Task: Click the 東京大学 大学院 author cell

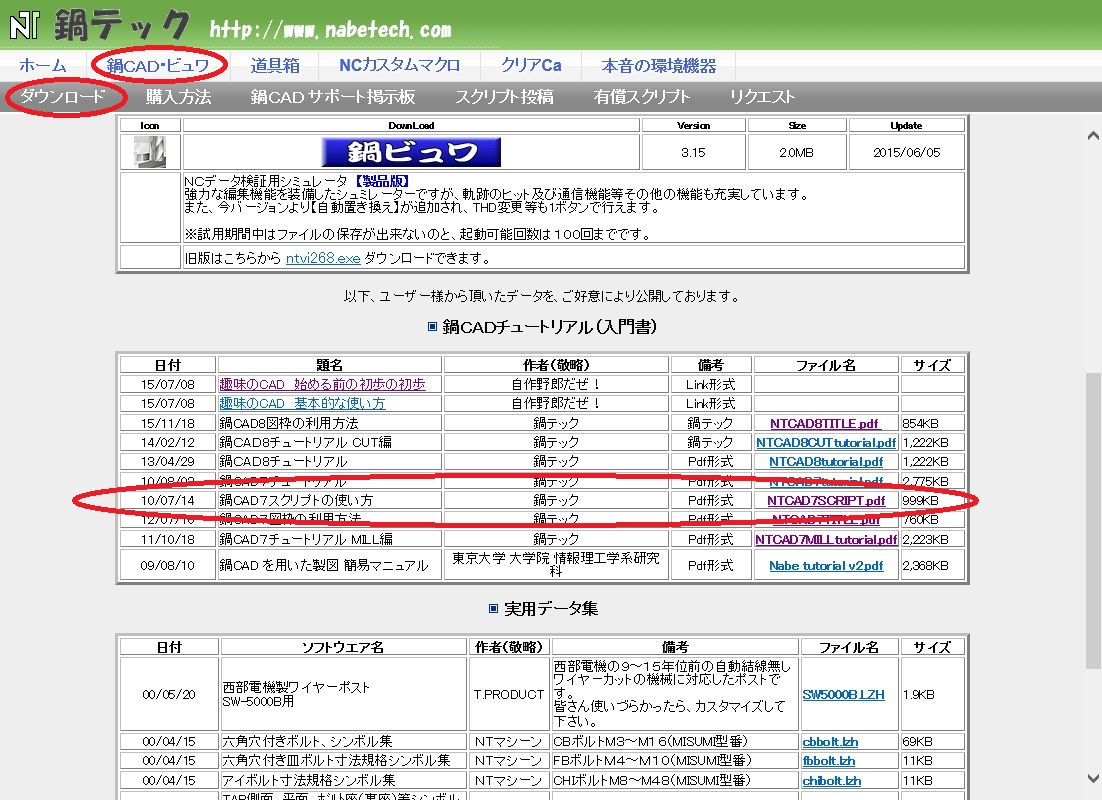Action: click(556, 565)
